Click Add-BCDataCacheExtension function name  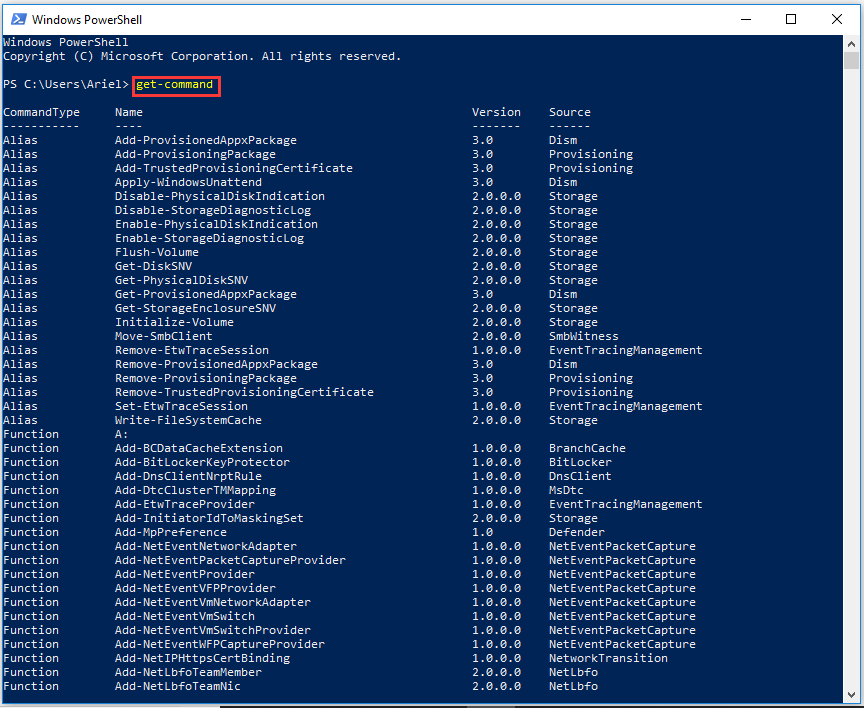199,448
